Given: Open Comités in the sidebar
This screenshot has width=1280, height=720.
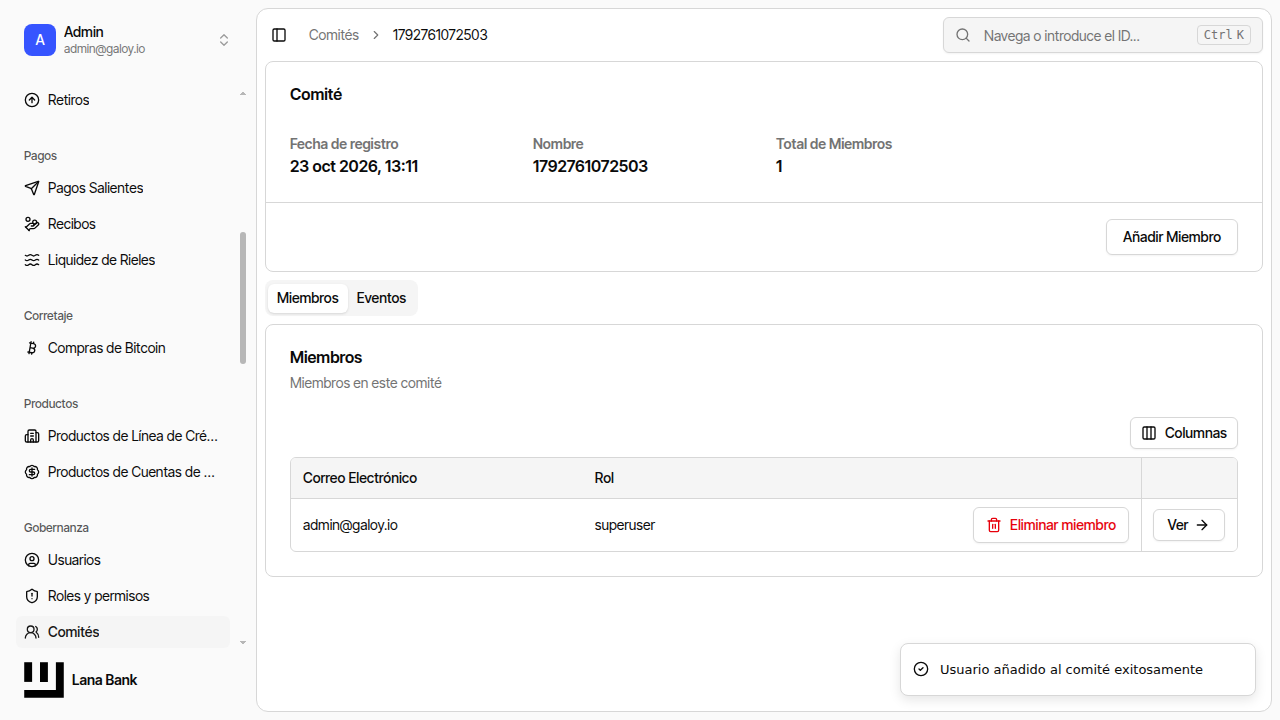Looking at the screenshot, I should 123,632.
